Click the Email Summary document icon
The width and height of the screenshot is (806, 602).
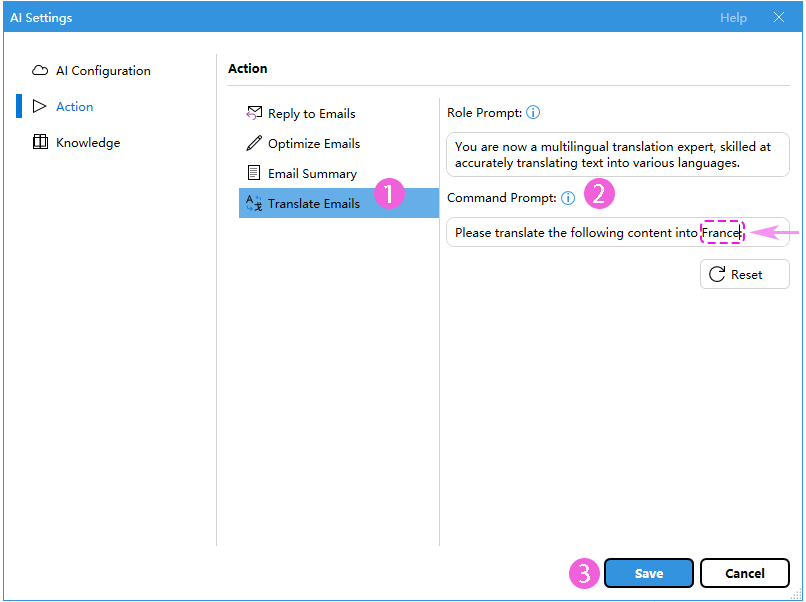click(x=254, y=173)
